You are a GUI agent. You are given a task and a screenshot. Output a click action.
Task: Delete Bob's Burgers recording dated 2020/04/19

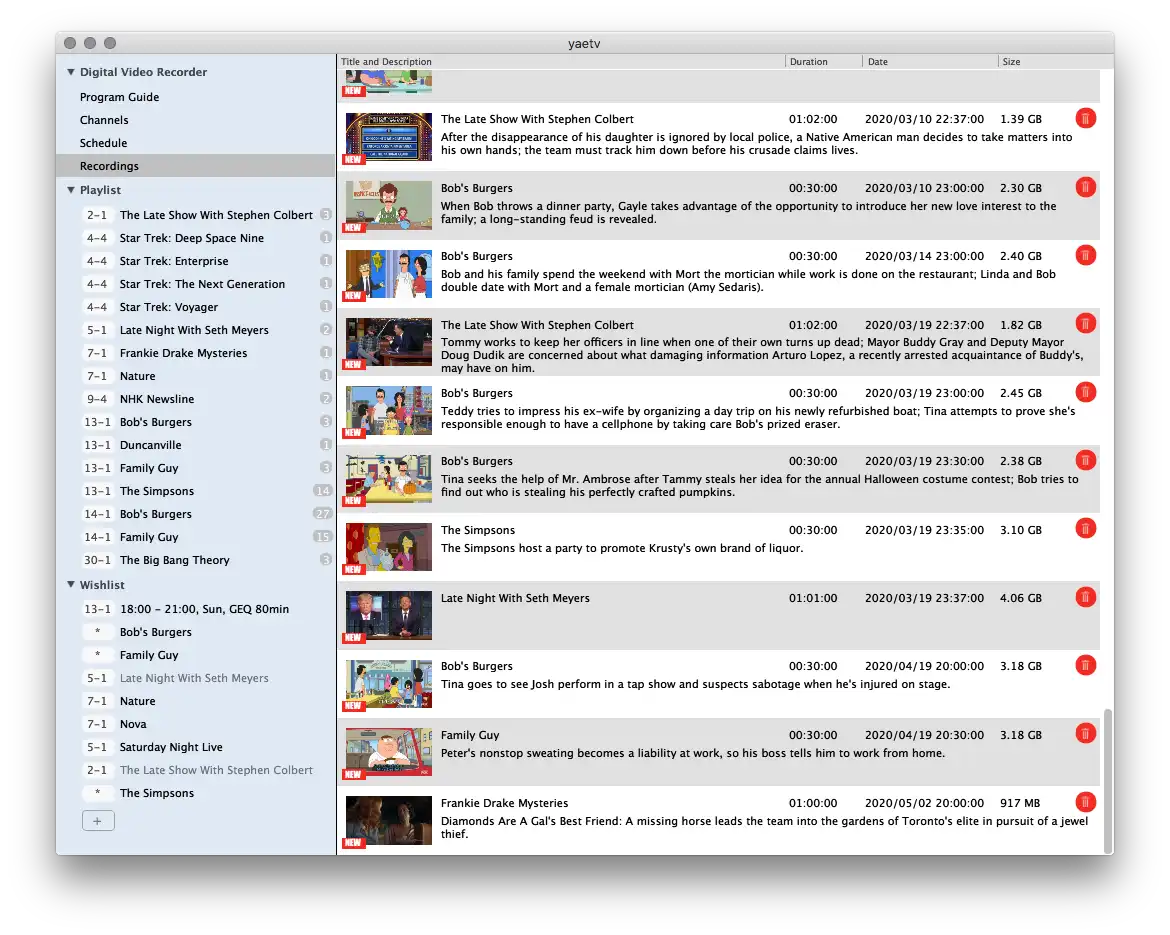(1086, 666)
